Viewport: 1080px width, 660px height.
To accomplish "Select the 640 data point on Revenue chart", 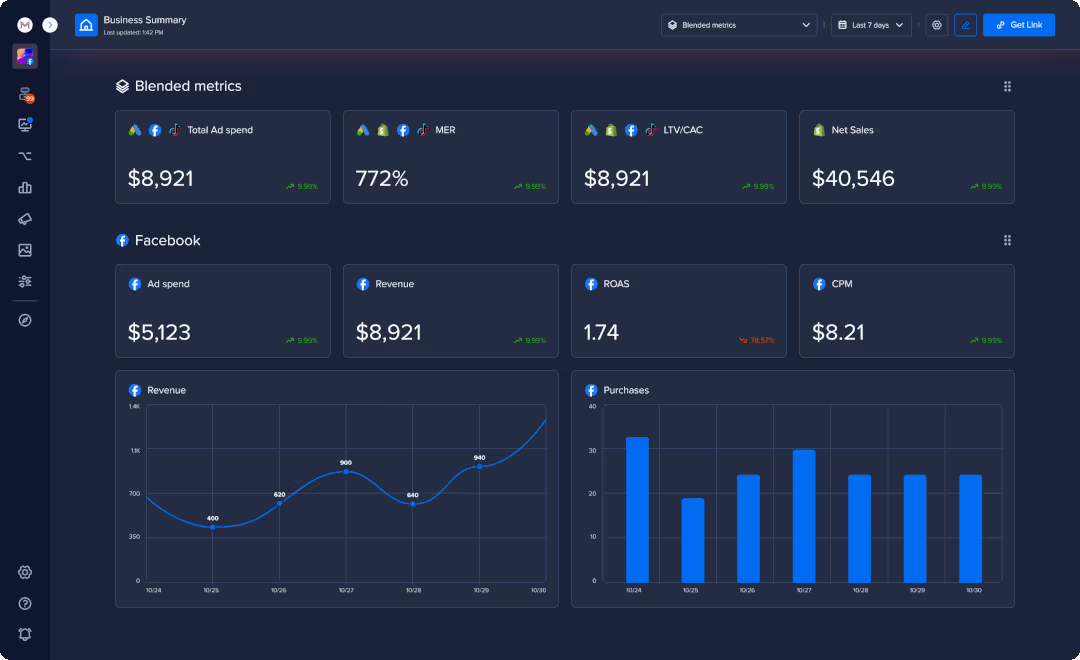I will [x=413, y=504].
